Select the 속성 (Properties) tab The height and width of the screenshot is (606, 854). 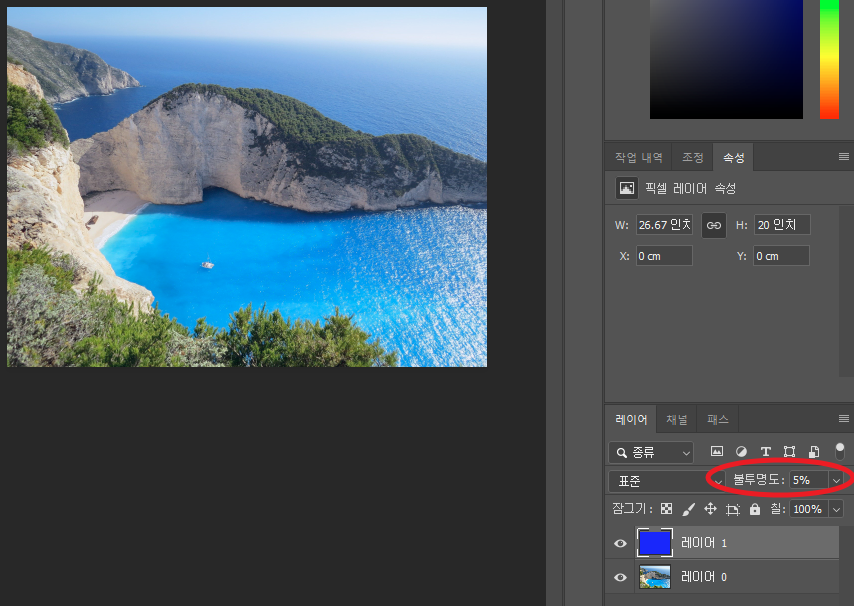(733, 158)
